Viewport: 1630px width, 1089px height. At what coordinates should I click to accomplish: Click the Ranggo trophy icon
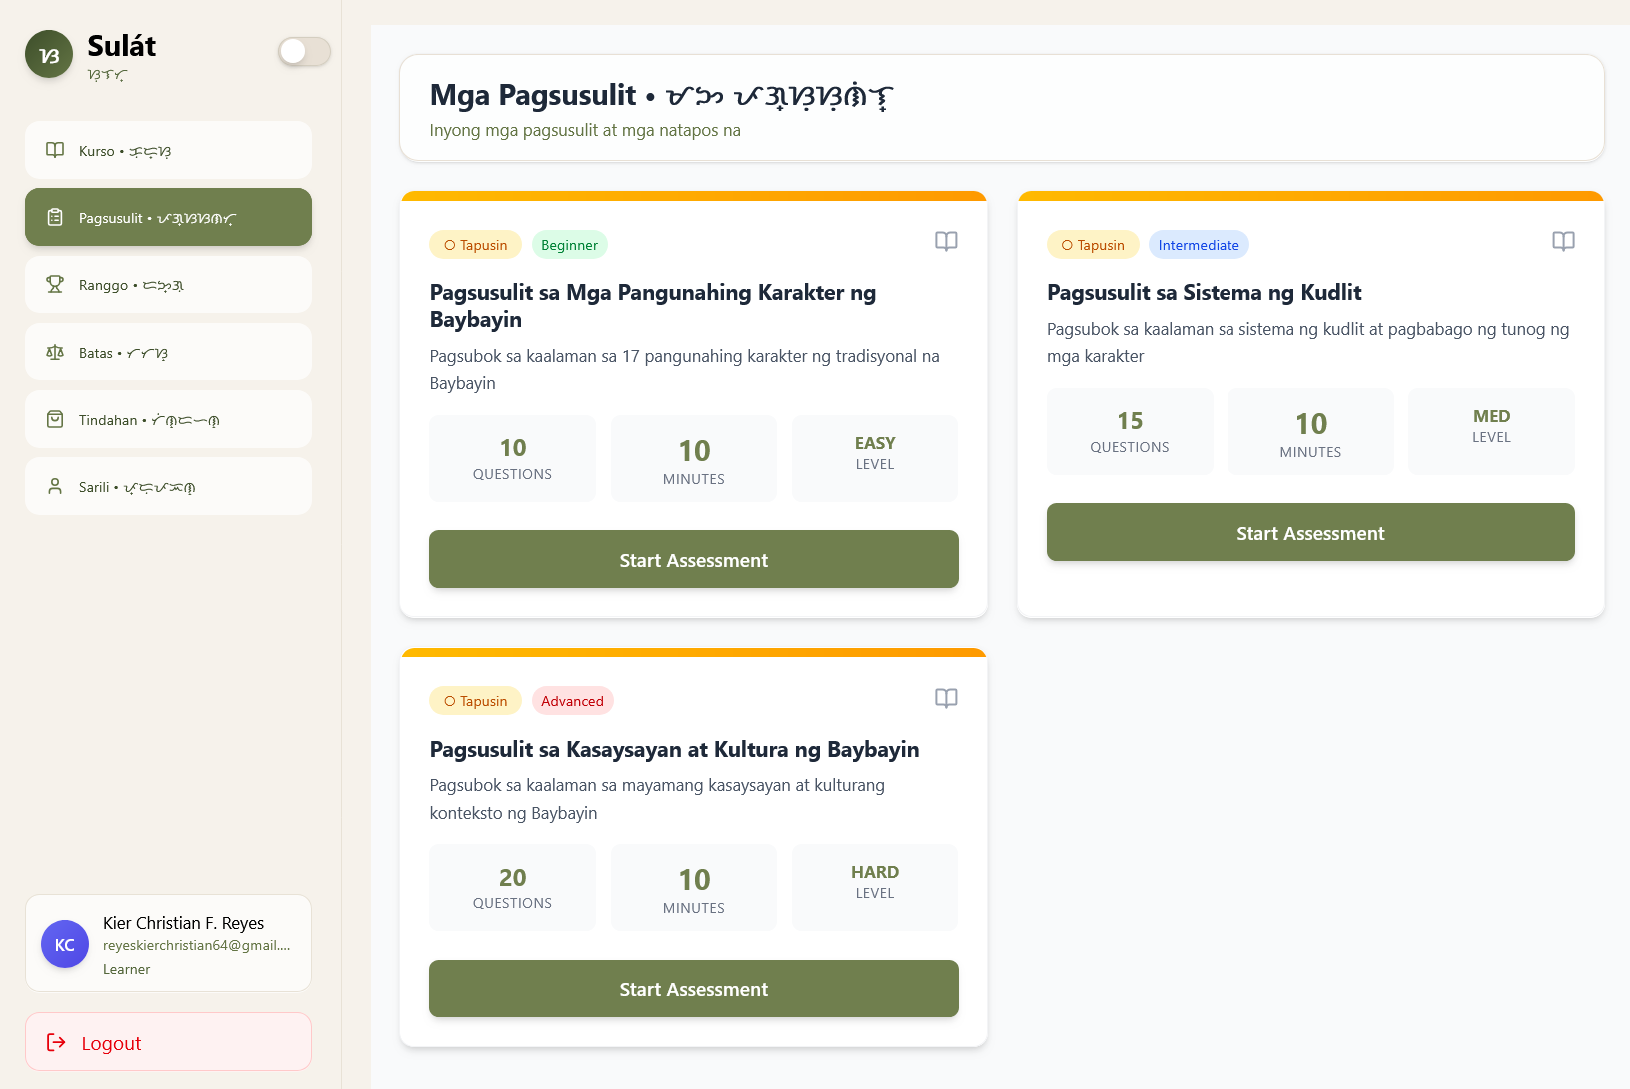tap(55, 285)
